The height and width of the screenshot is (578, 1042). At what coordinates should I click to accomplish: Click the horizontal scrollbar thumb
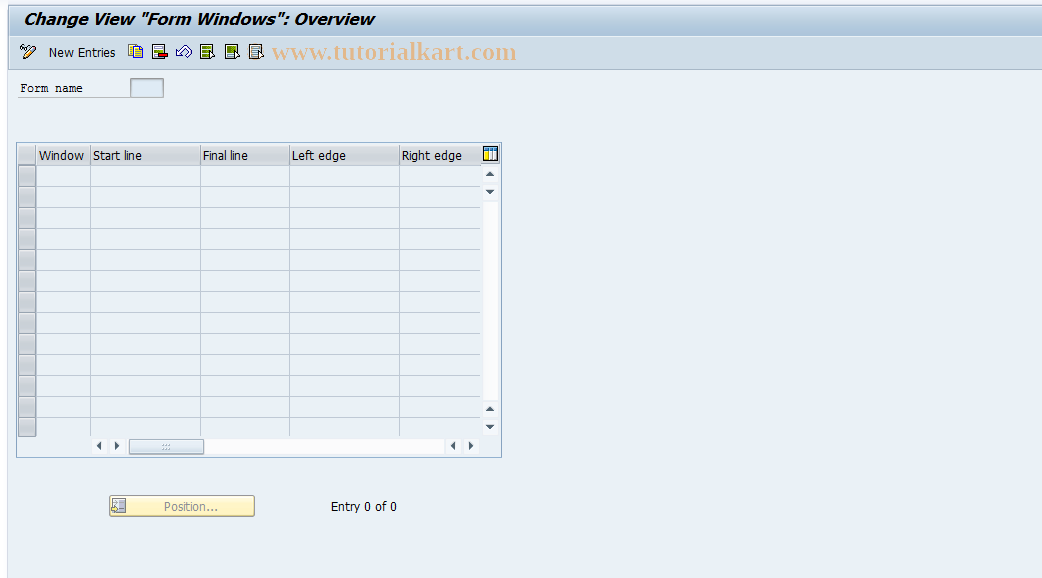click(166, 446)
